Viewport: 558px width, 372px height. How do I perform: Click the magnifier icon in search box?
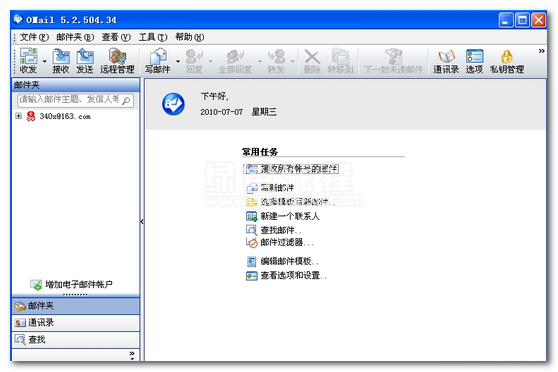[x=126, y=101]
